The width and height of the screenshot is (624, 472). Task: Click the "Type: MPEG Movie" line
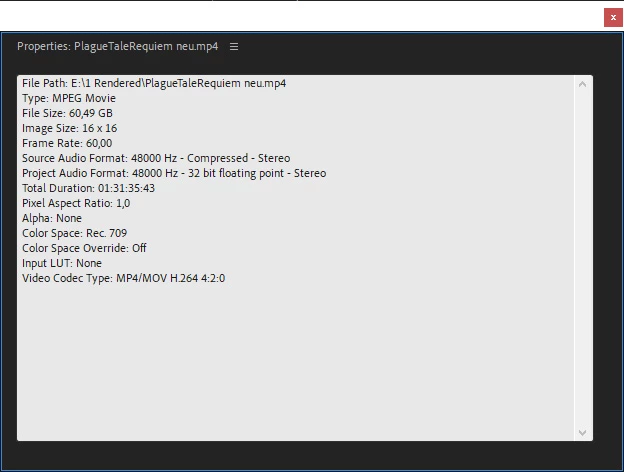coord(69,98)
